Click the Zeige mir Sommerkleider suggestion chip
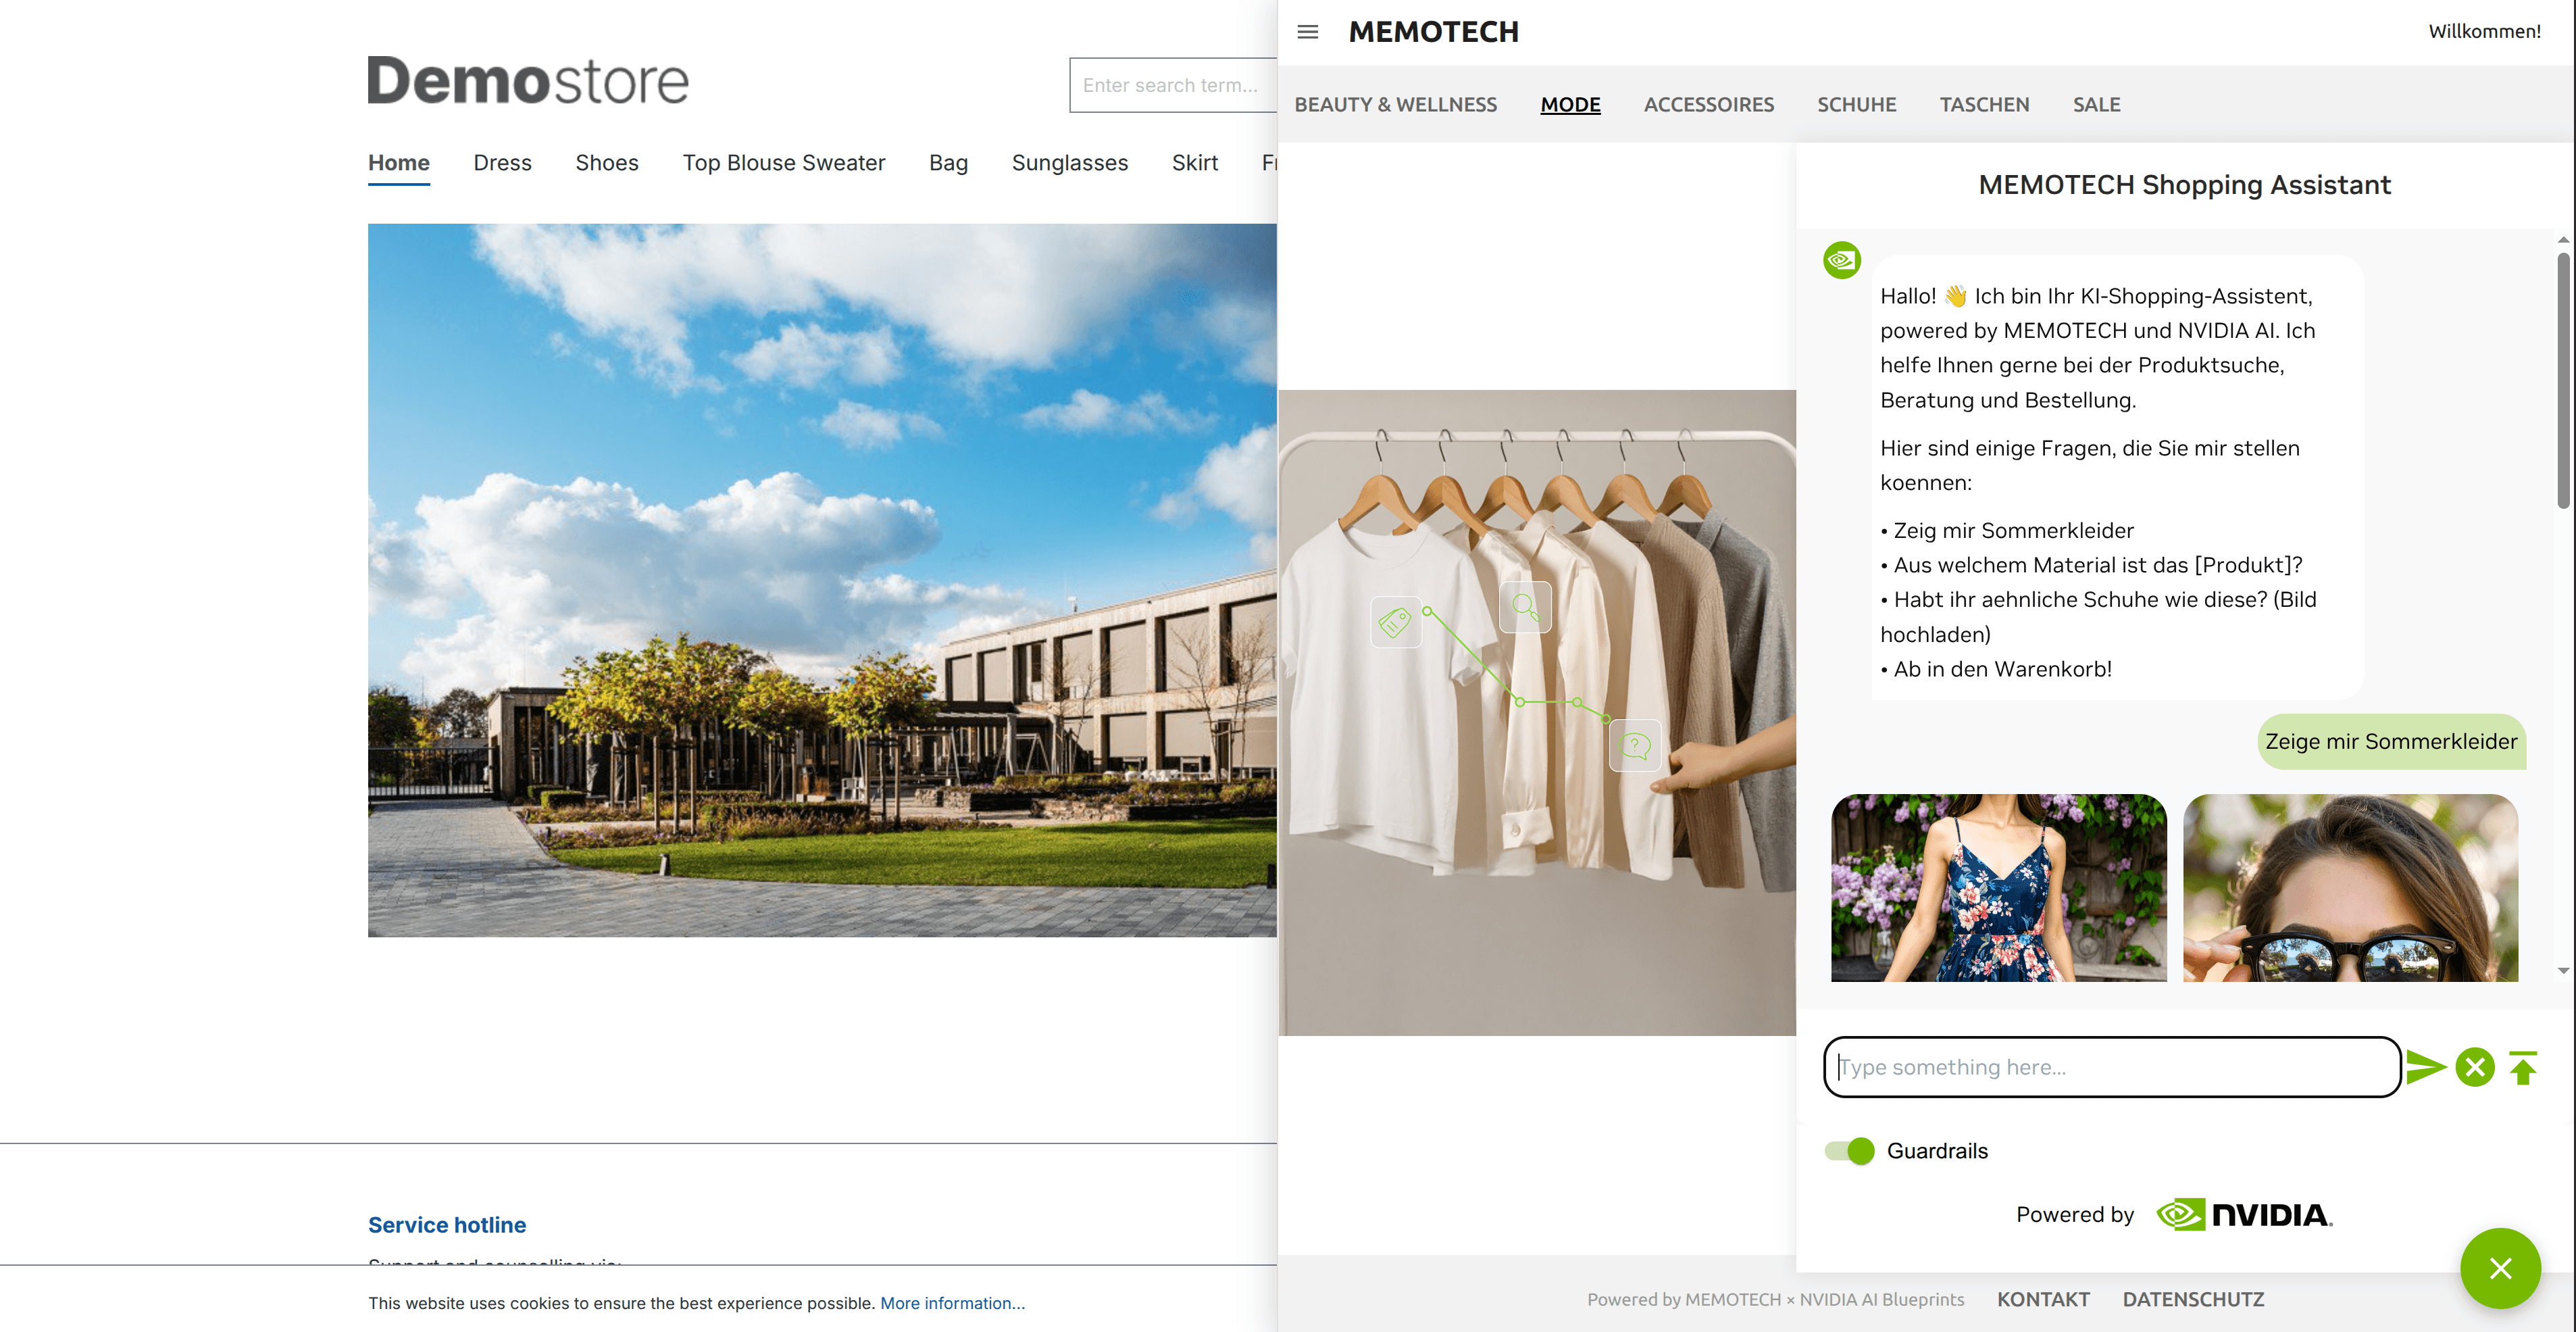The image size is (2576, 1332). pos(2390,741)
